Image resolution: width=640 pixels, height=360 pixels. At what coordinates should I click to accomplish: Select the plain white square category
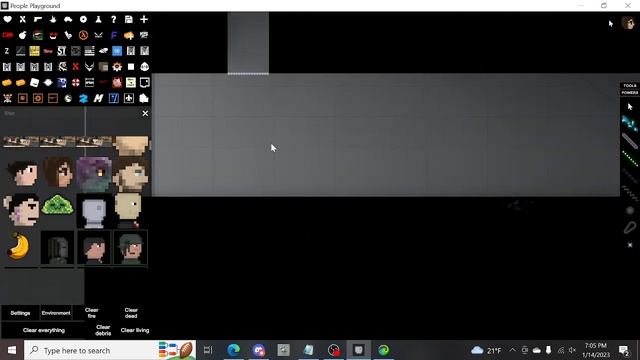click(x=131, y=67)
